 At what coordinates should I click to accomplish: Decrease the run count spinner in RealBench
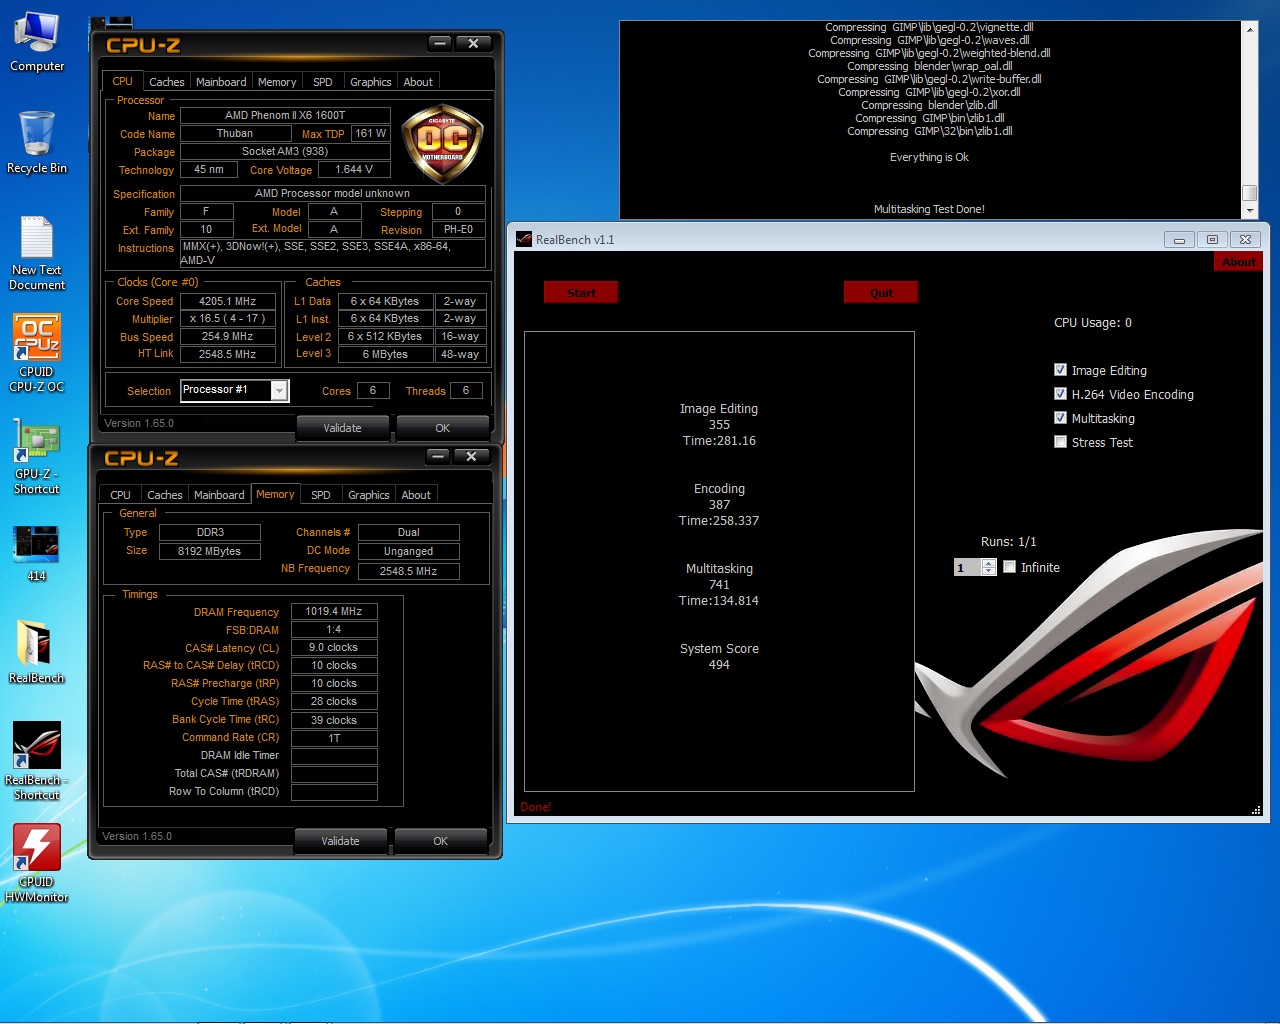pyautogui.click(x=989, y=571)
